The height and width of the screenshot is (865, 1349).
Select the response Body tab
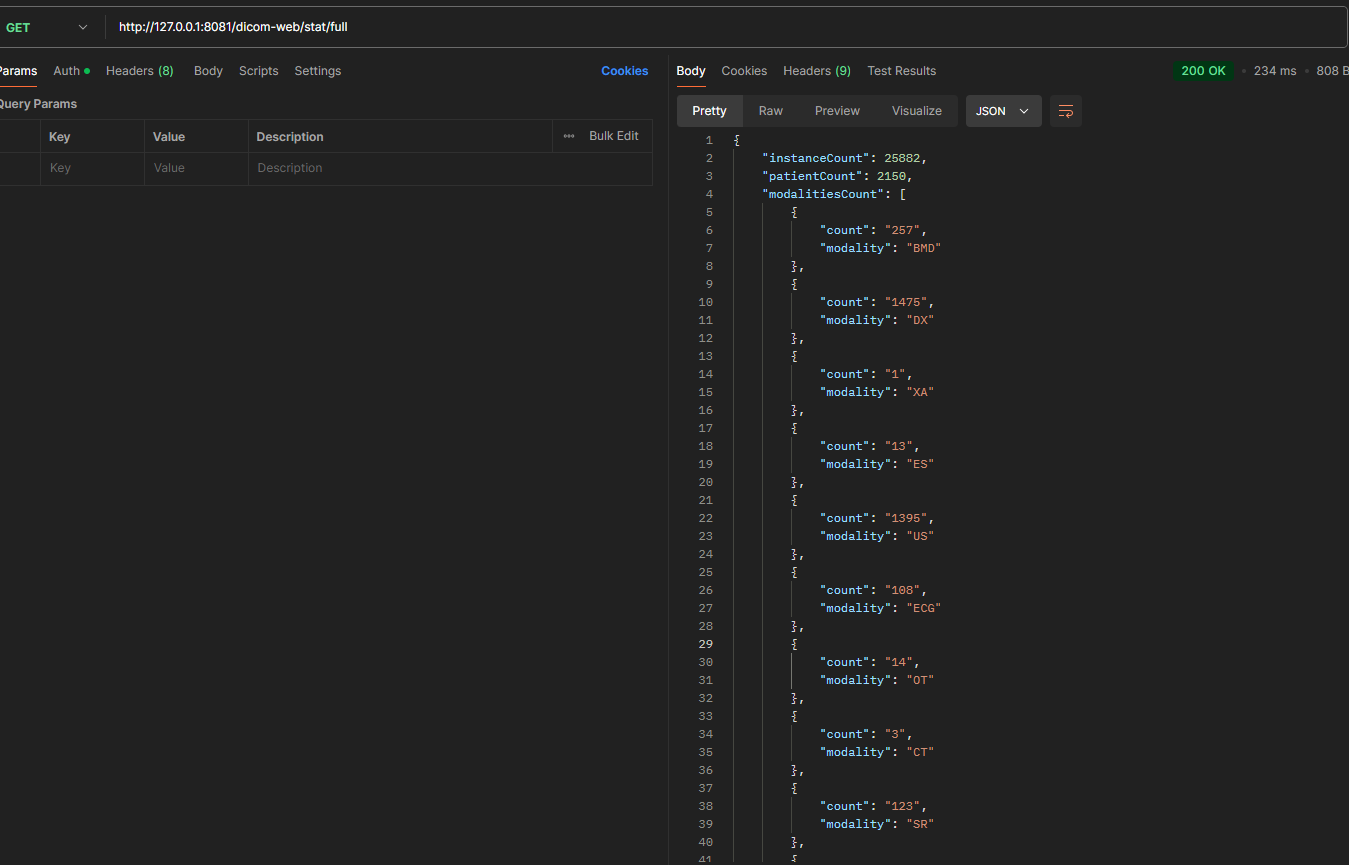(x=691, y=71)
